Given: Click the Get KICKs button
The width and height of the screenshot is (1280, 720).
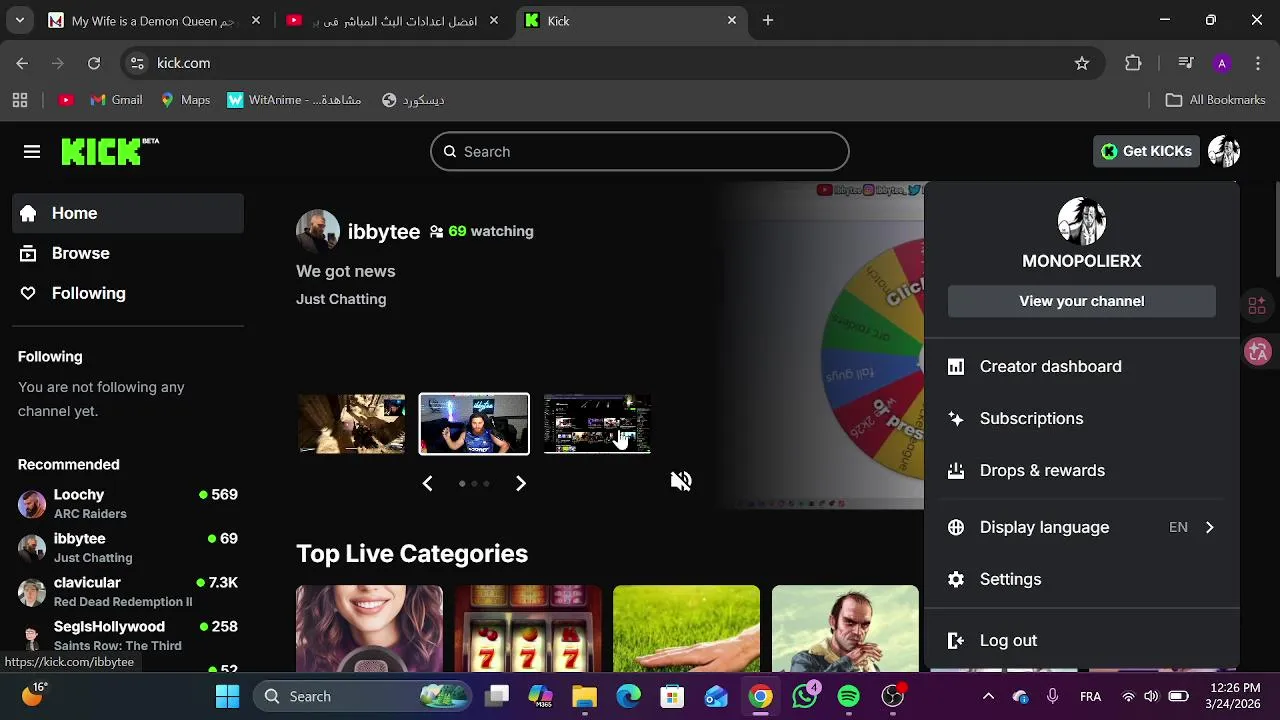Looking at the screenshot, I should pos(1146,151).
